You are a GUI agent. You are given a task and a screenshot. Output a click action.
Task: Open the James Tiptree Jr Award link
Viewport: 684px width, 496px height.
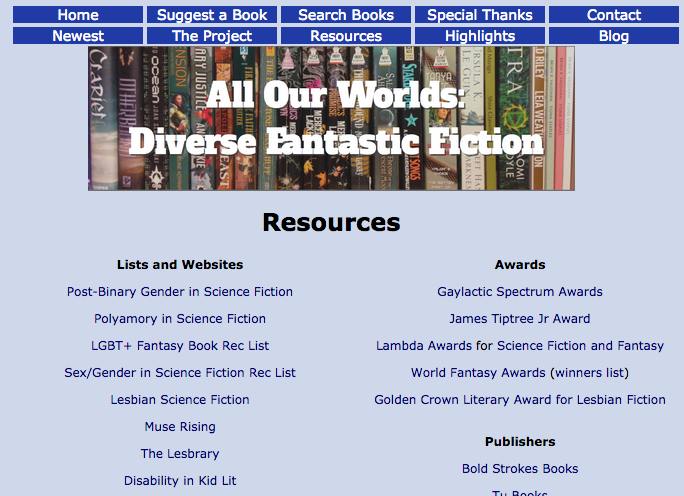(x=520, y=319)
